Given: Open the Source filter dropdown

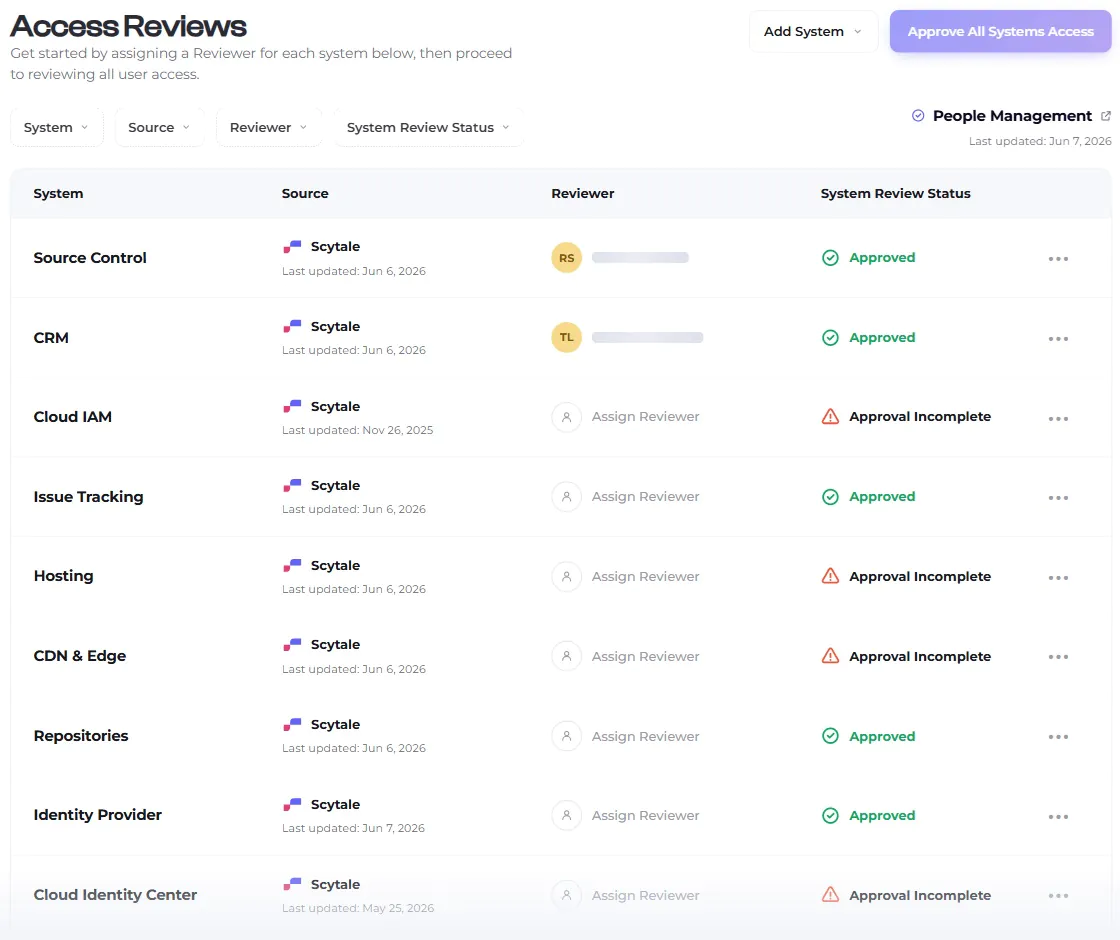Looking at the screenshot, I should (x=159, y=127).
